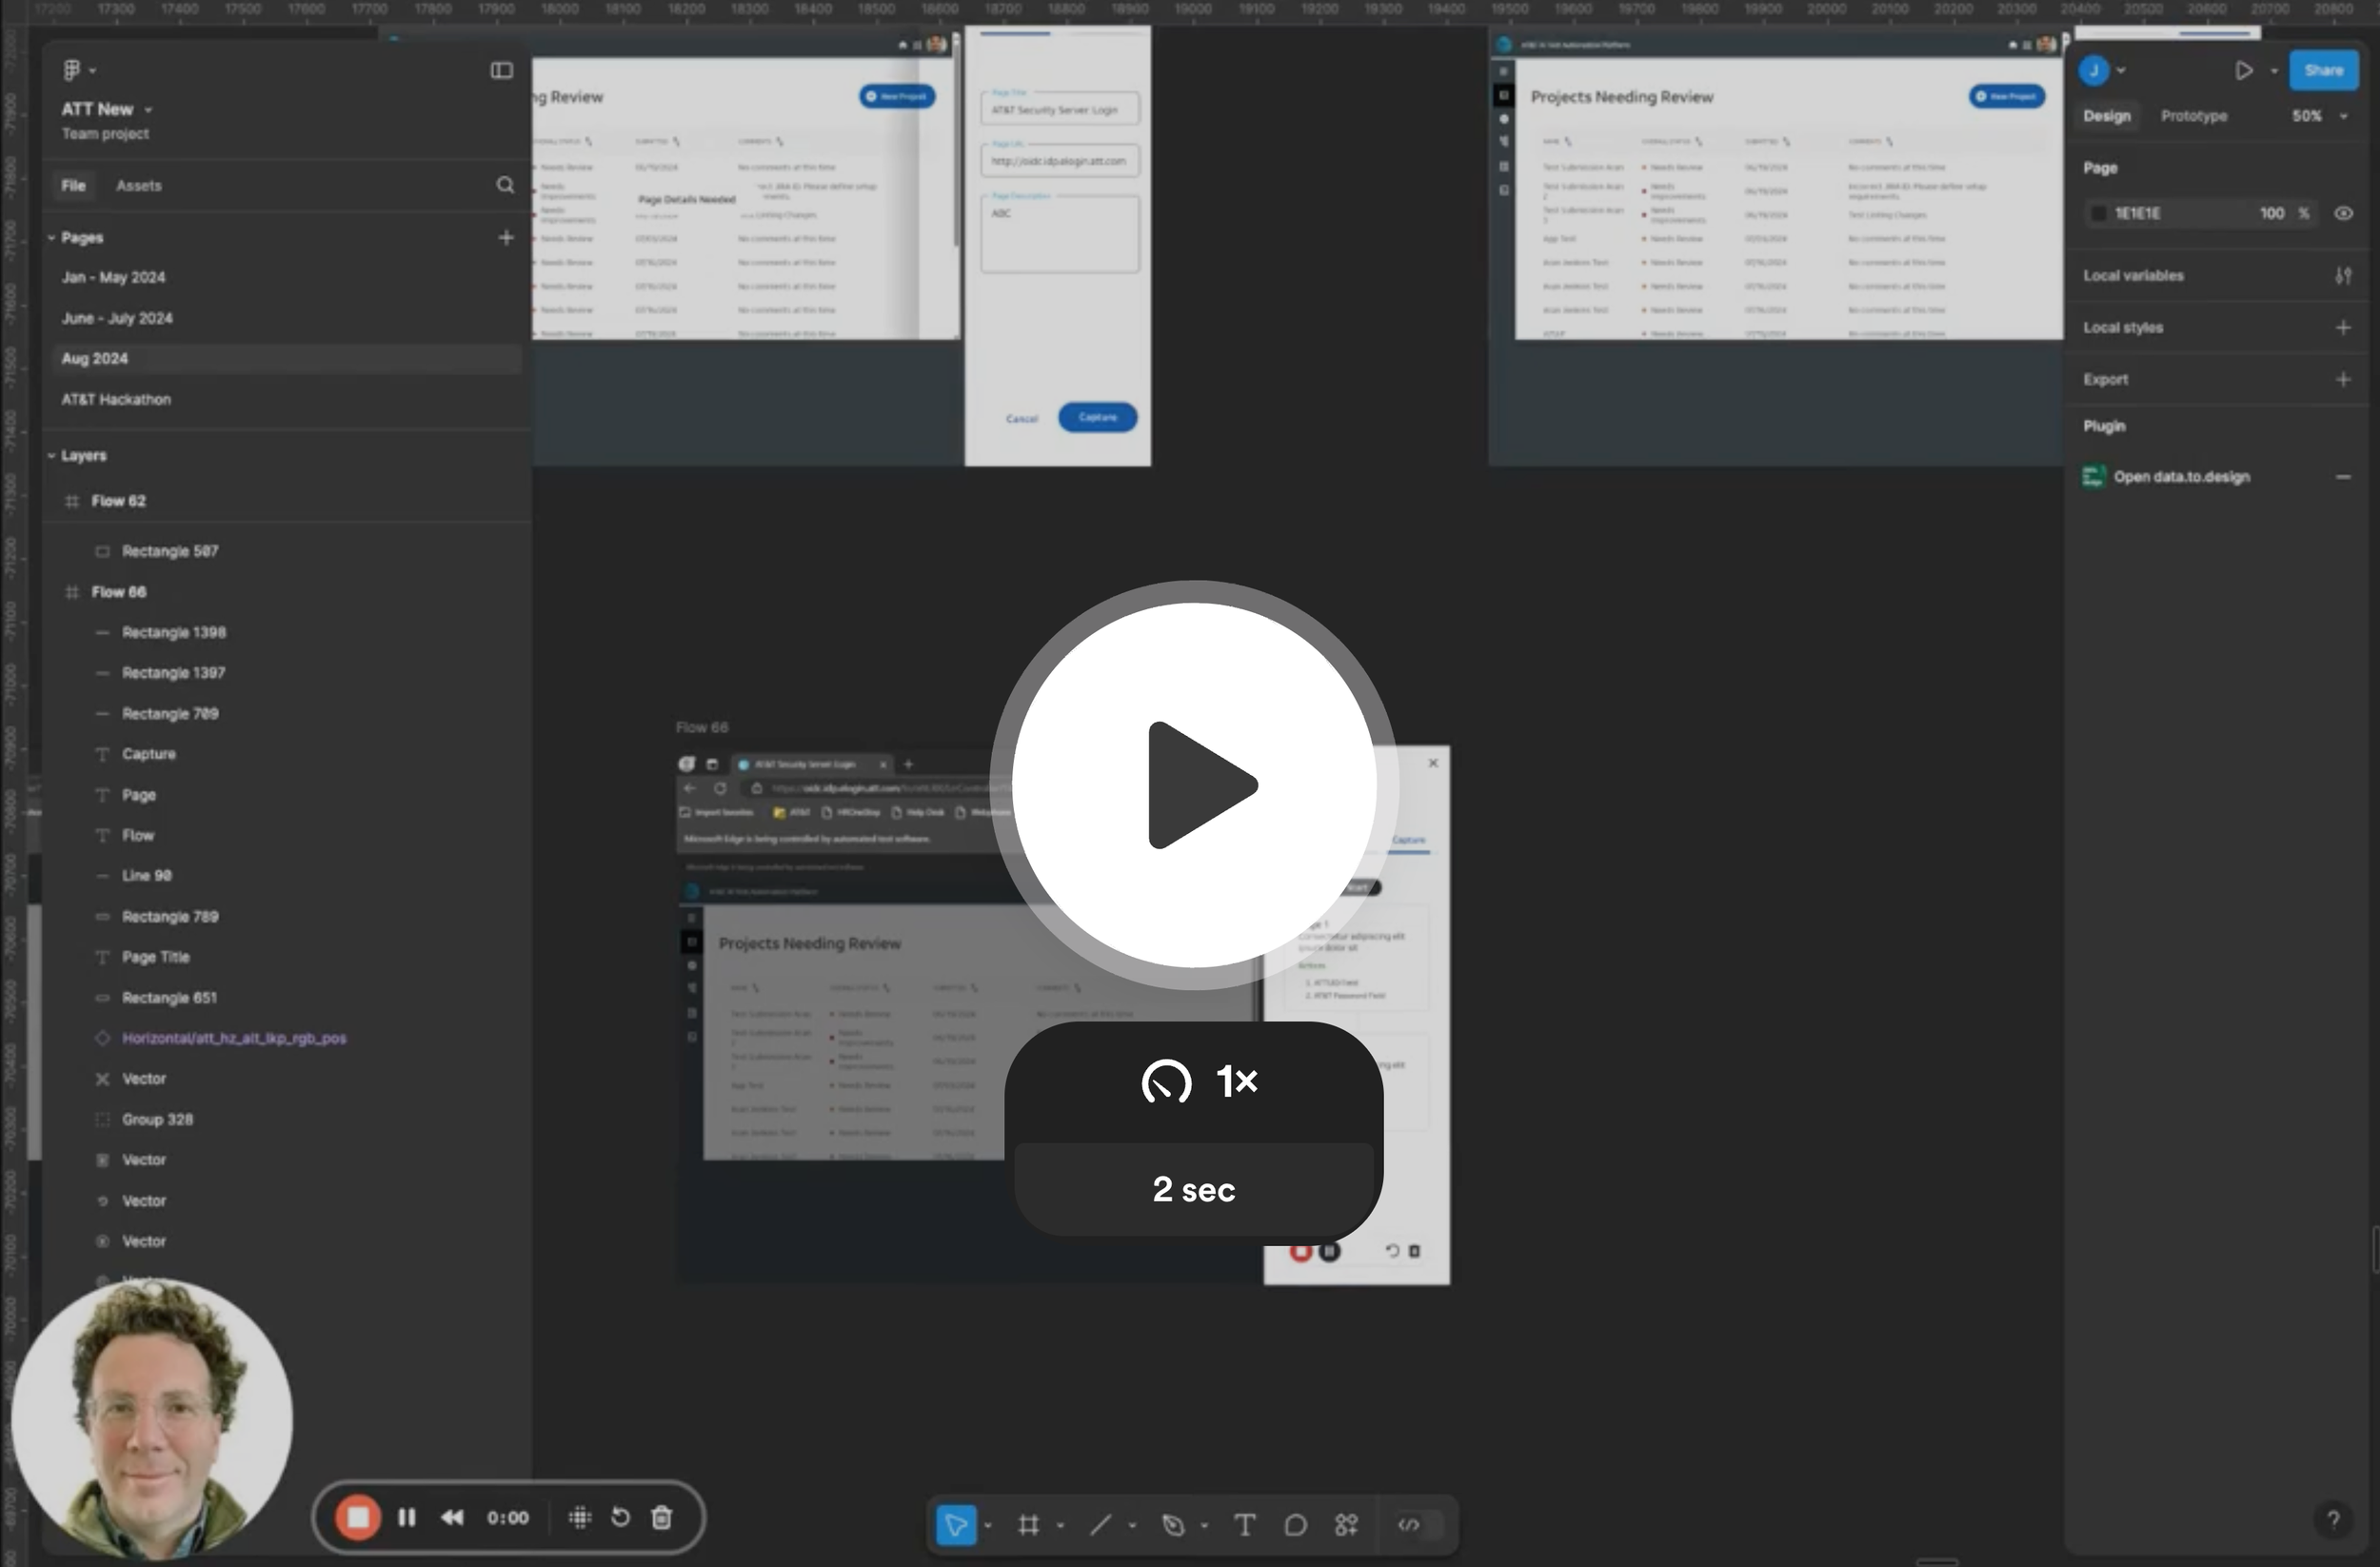Screen dimensions: 2380x1567
Task: Toggle the sidebar panel collapse icon
Action: point(501,70)
